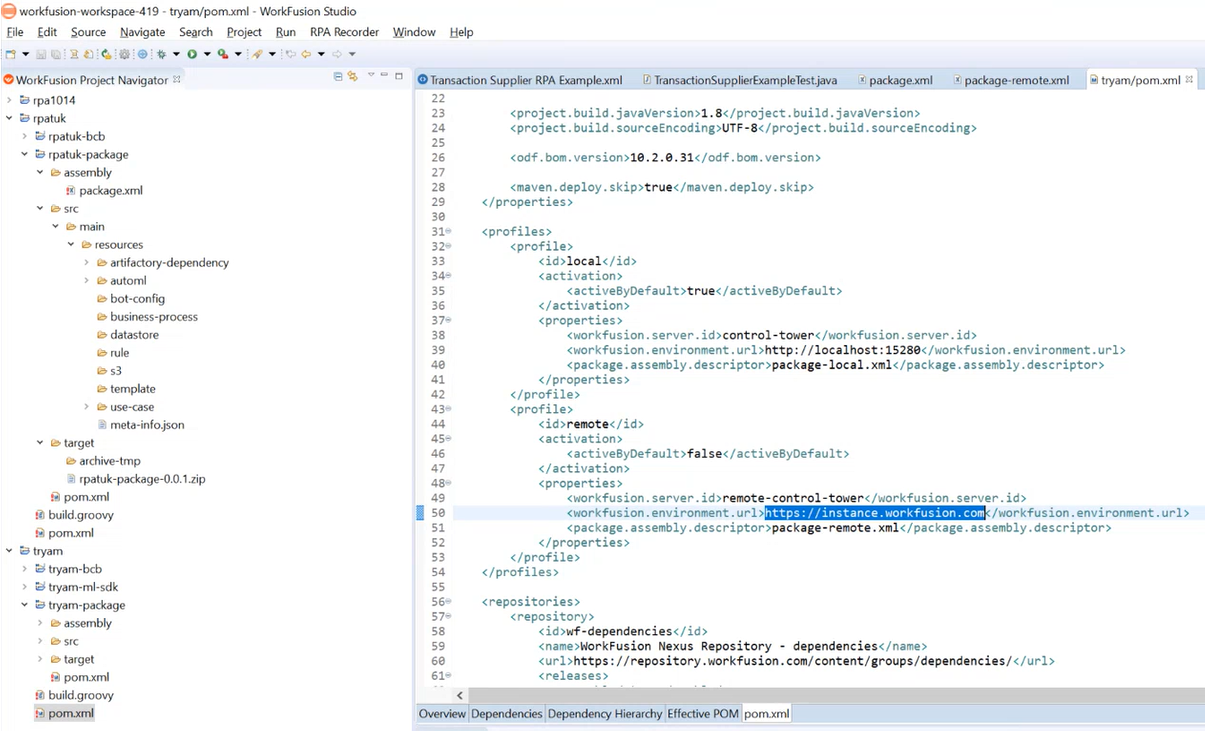Open the Dependencies tab
The height and width of the screenshot is (731, 1205).
pos(506,714)
